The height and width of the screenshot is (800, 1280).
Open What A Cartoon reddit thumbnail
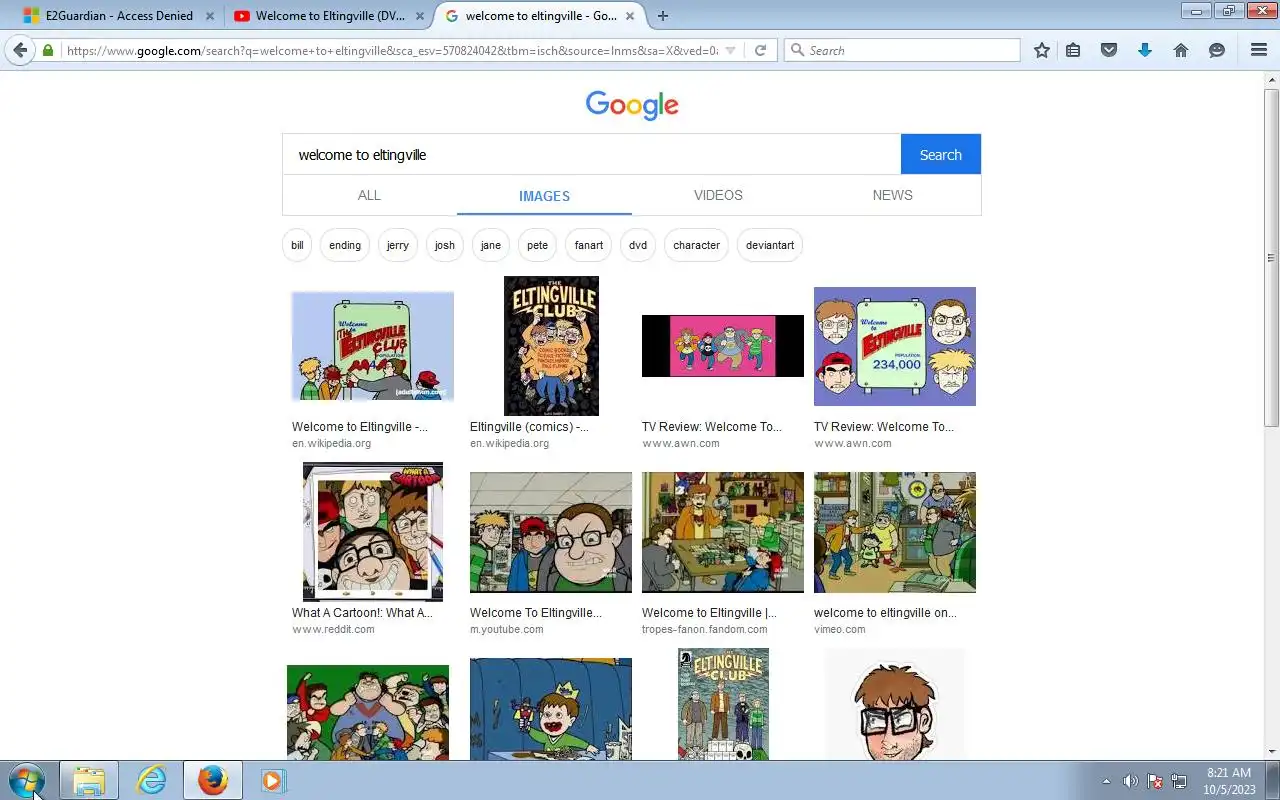point(372,532)
